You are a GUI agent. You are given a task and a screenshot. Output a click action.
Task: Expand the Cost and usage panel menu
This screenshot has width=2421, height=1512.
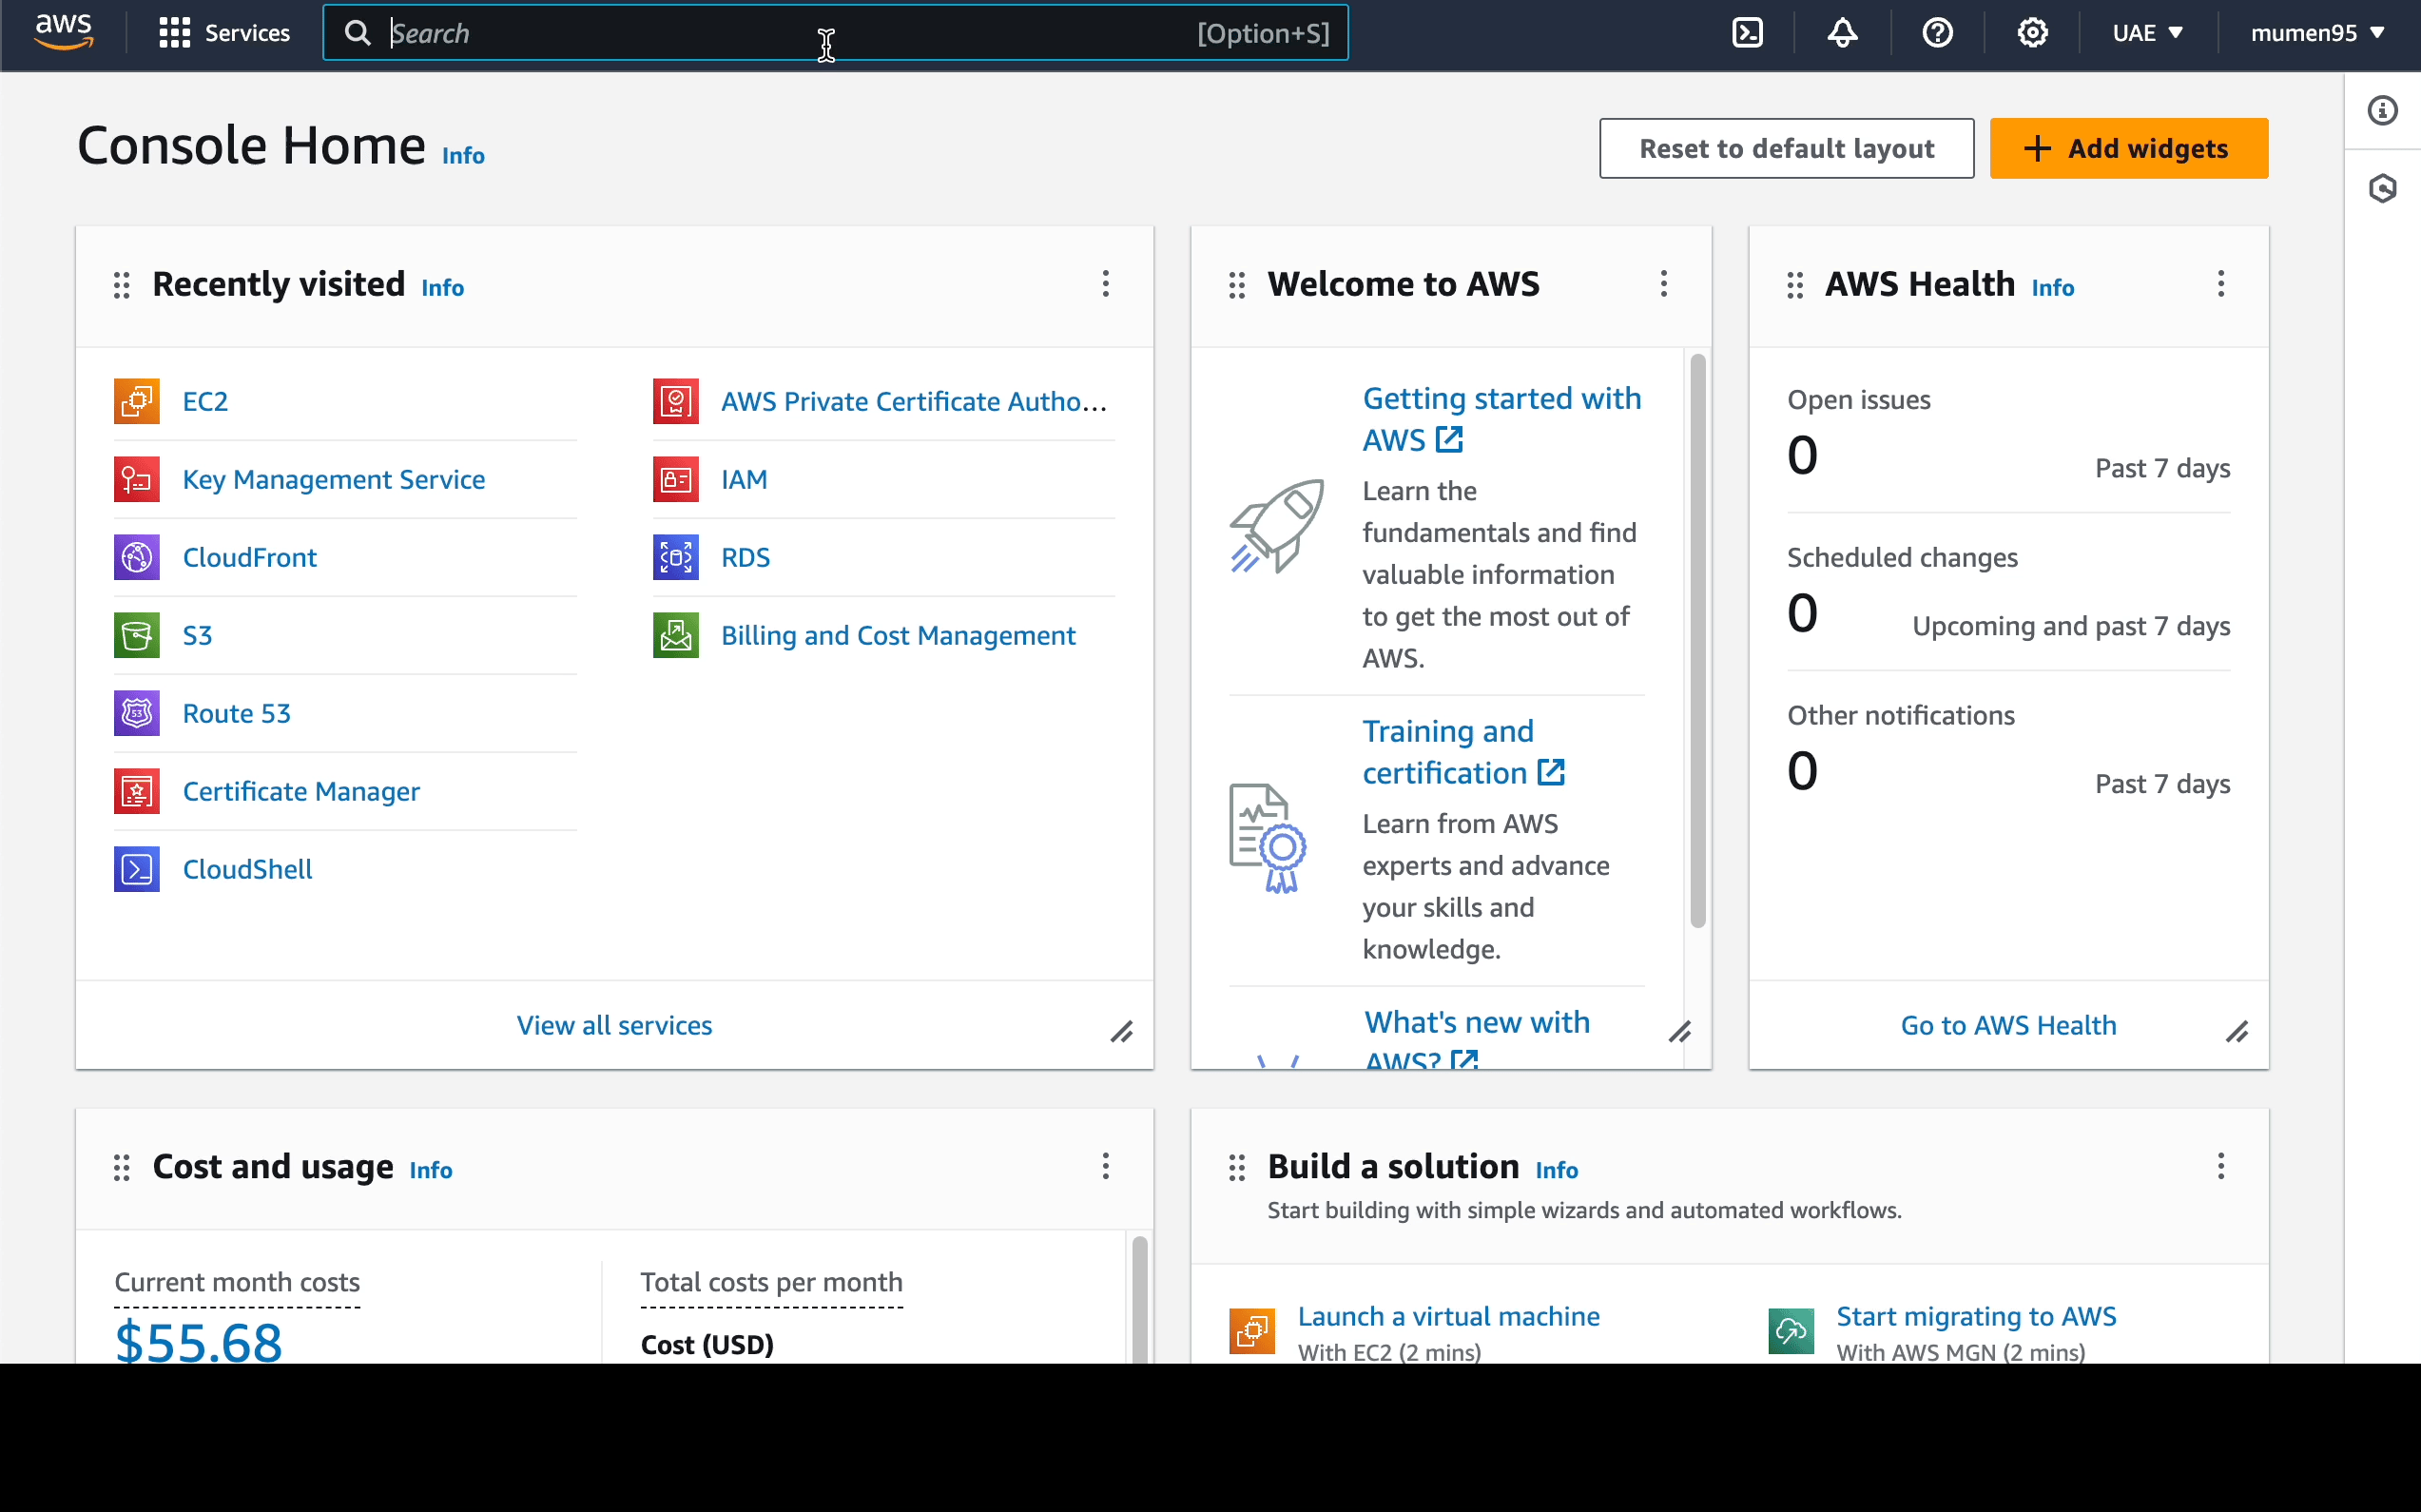pos(1106,1165)
